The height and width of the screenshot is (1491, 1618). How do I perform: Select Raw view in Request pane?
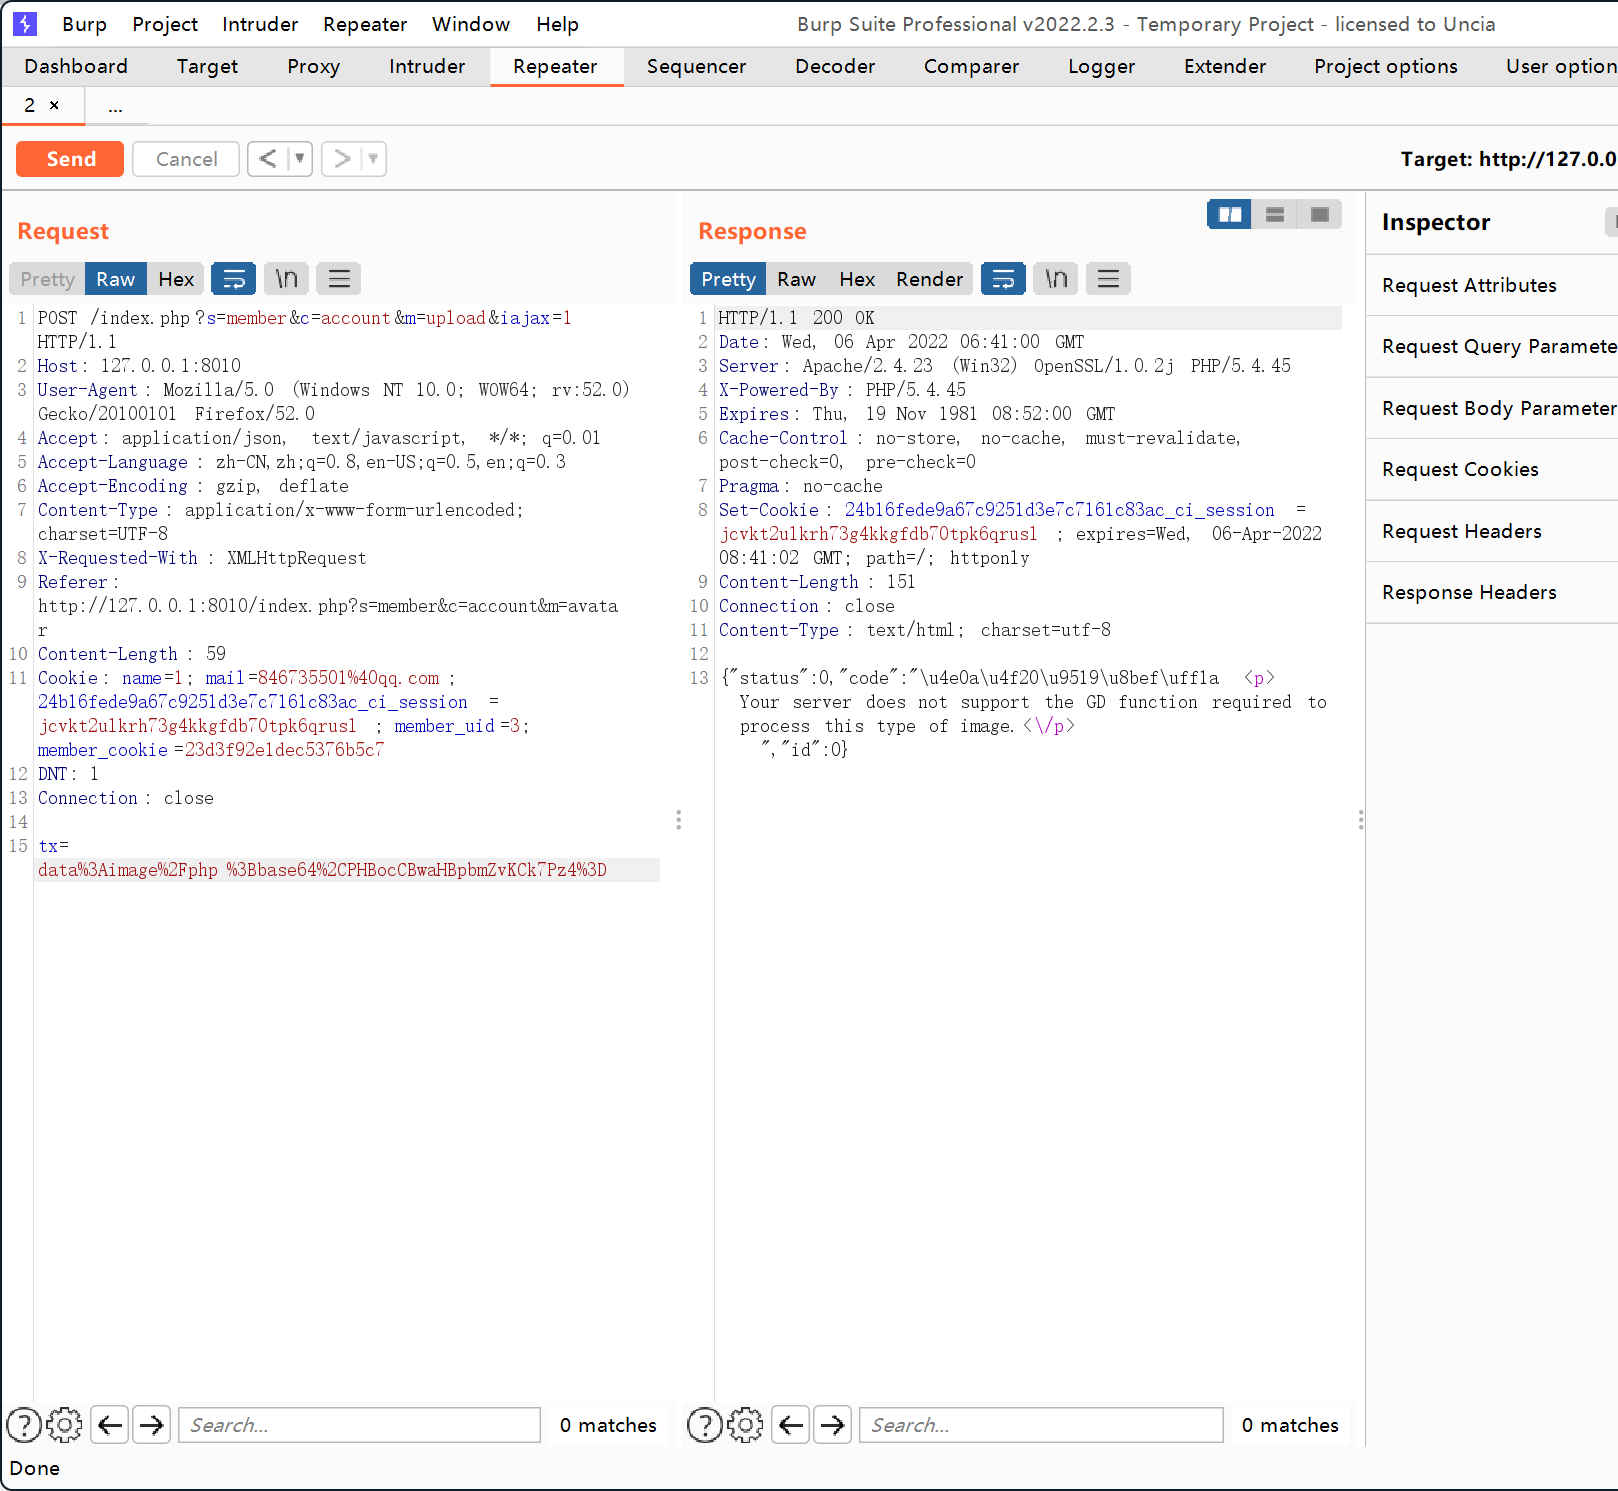point(116,279)
